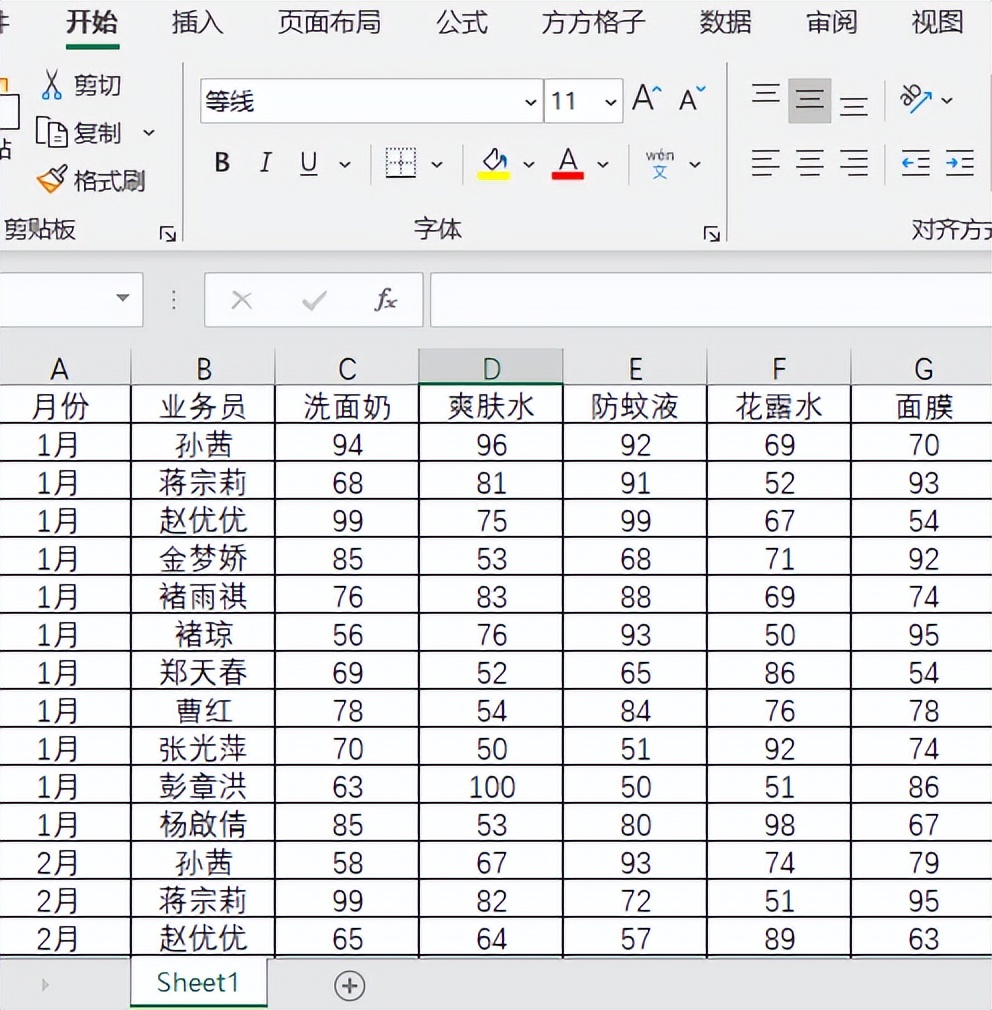Viewport: 992px width, 1010px height.
Task: Toggle Italic formatting
Action: (x=265, y=162)
